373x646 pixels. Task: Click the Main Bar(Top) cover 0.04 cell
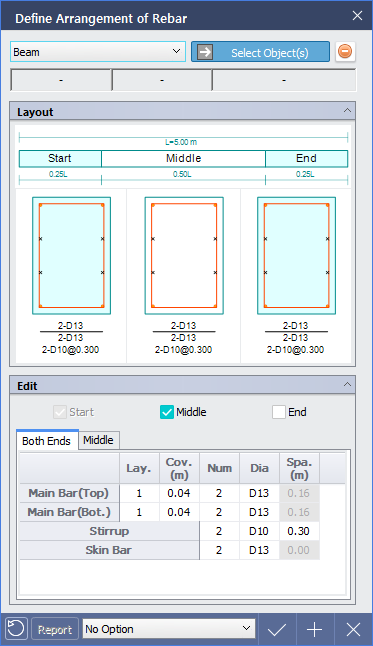coord(179,493)
